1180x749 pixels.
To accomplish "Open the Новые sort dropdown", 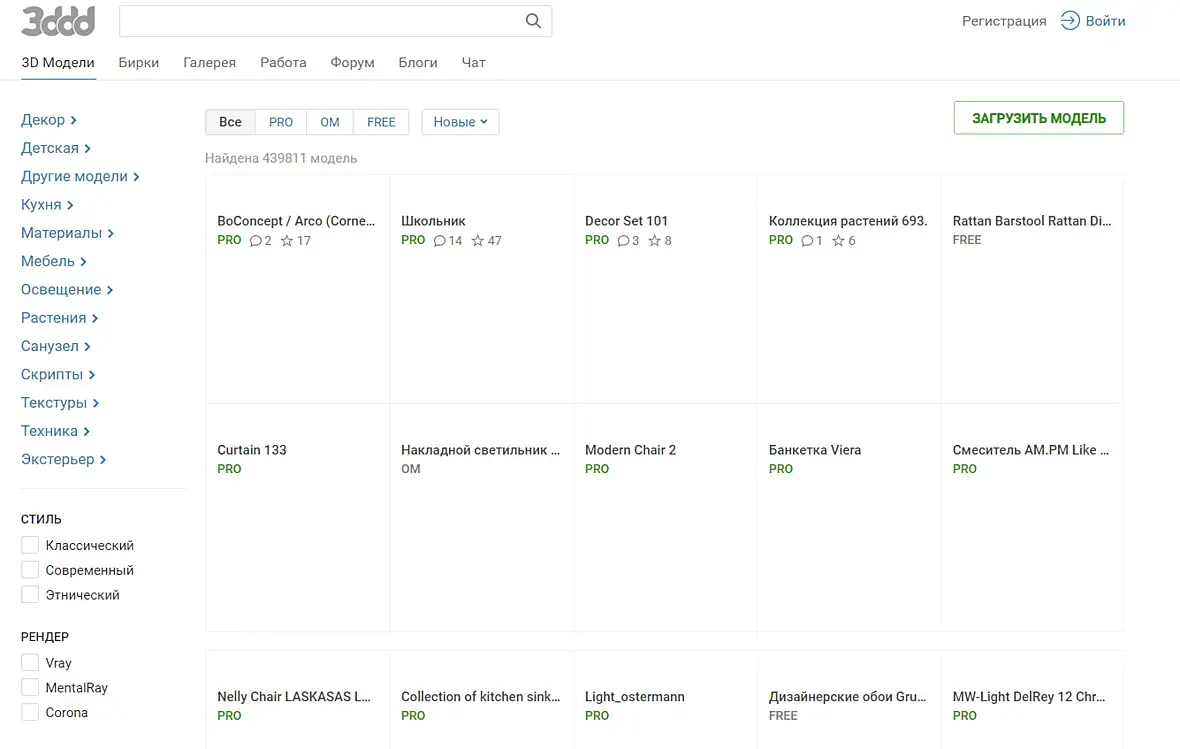I will [x=461, y=122].
